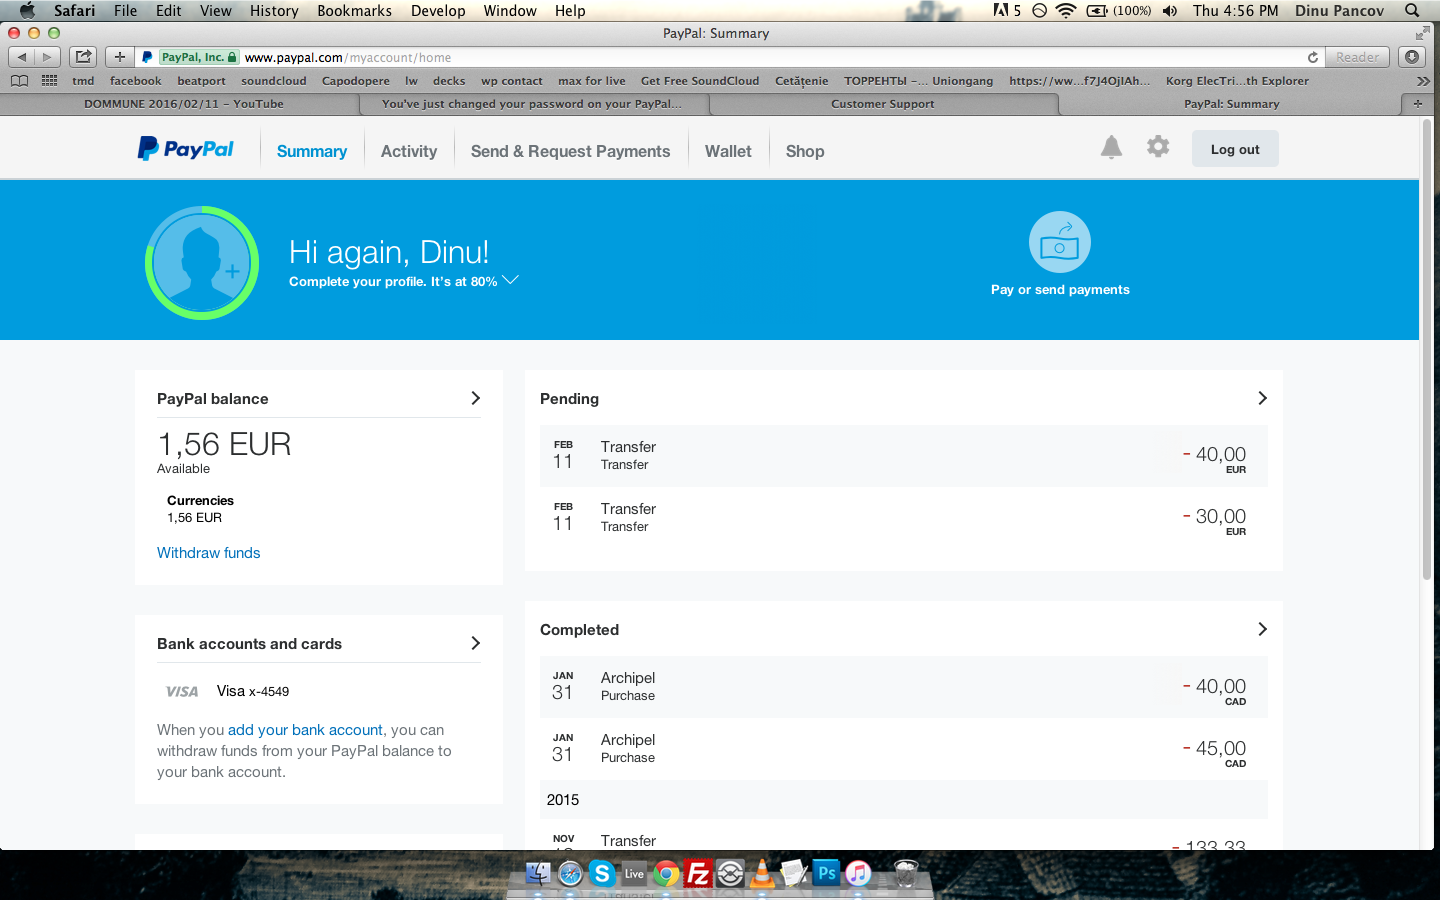Open the Archipel 40,00 CAD purchase
The width and height of the screenshot is (1440, 900).
click(x=904, y=687)
